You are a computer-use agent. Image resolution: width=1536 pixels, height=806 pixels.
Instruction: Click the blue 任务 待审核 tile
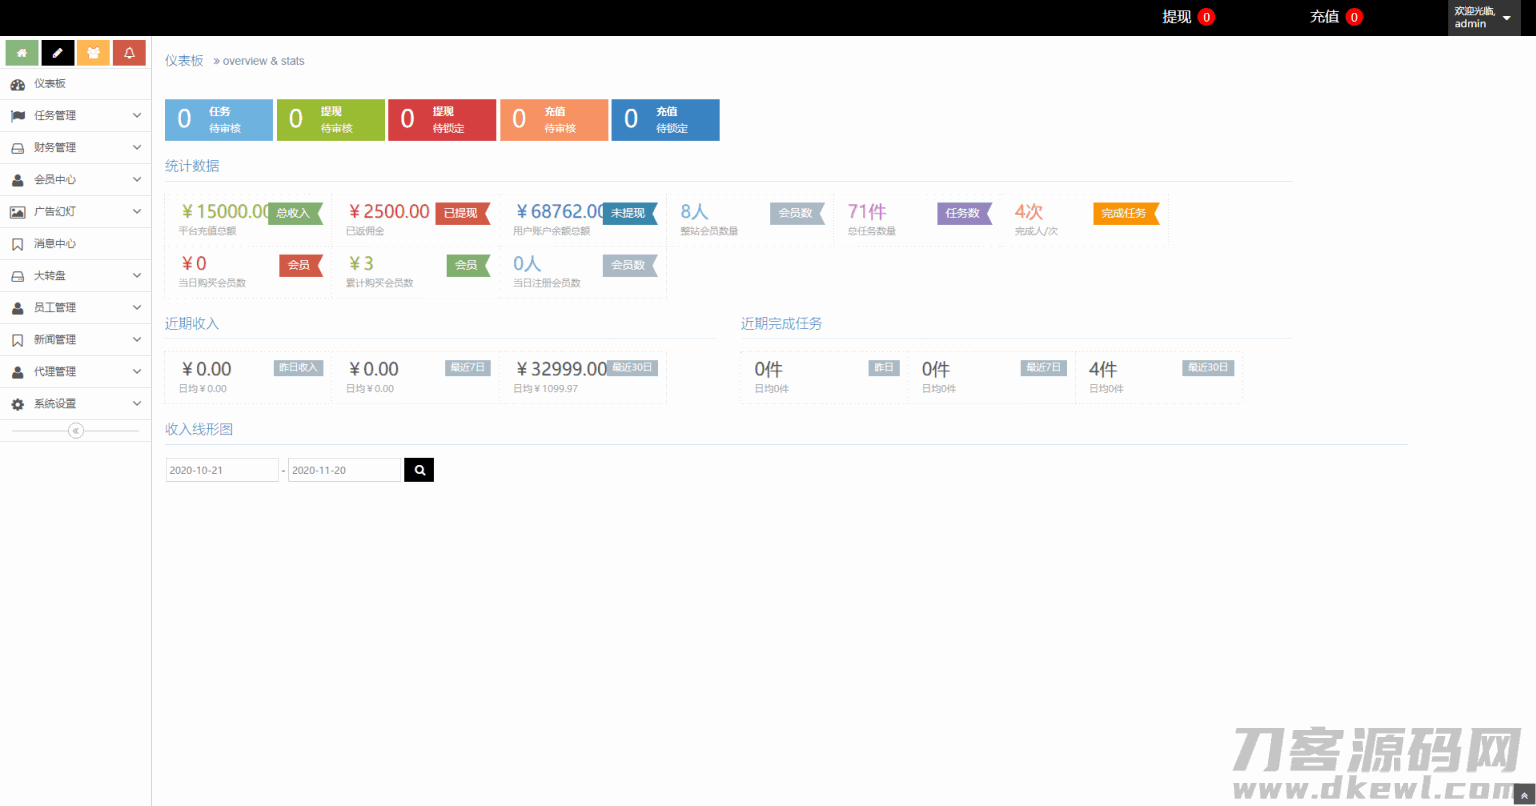[219, 120]
